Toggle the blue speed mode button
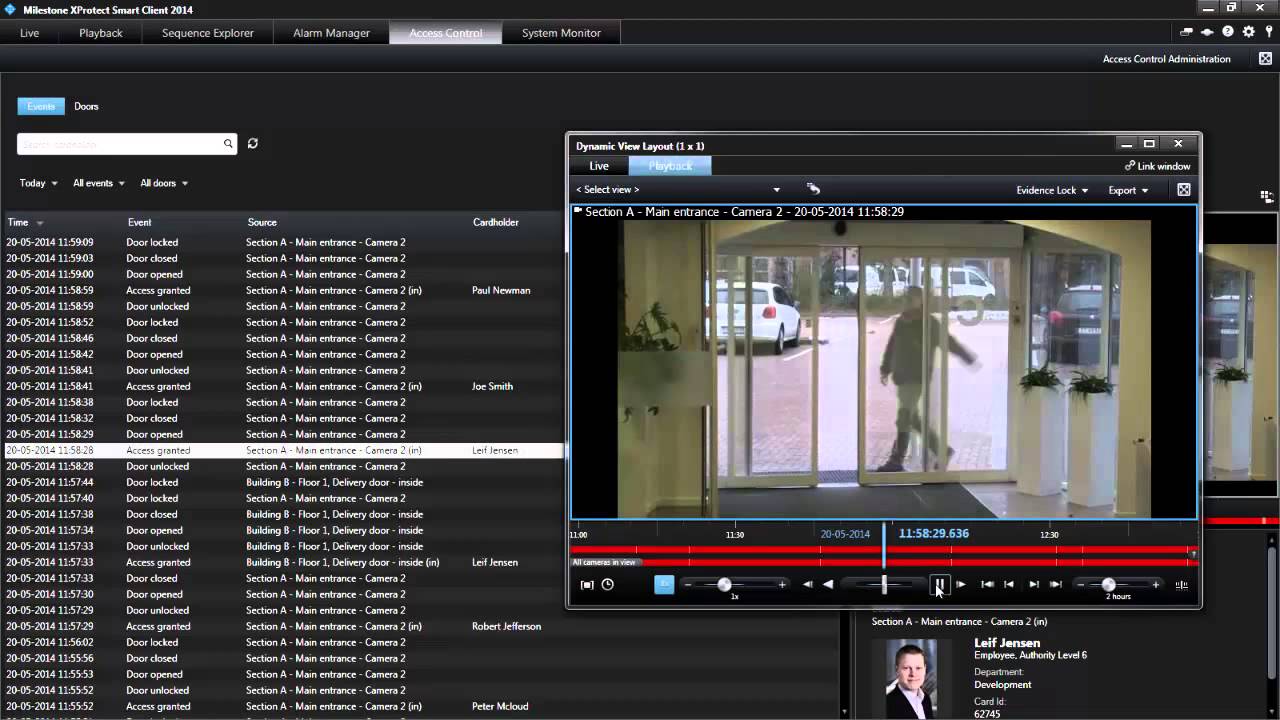Viewport: 1280px width, 720px height. coord(664,585)
